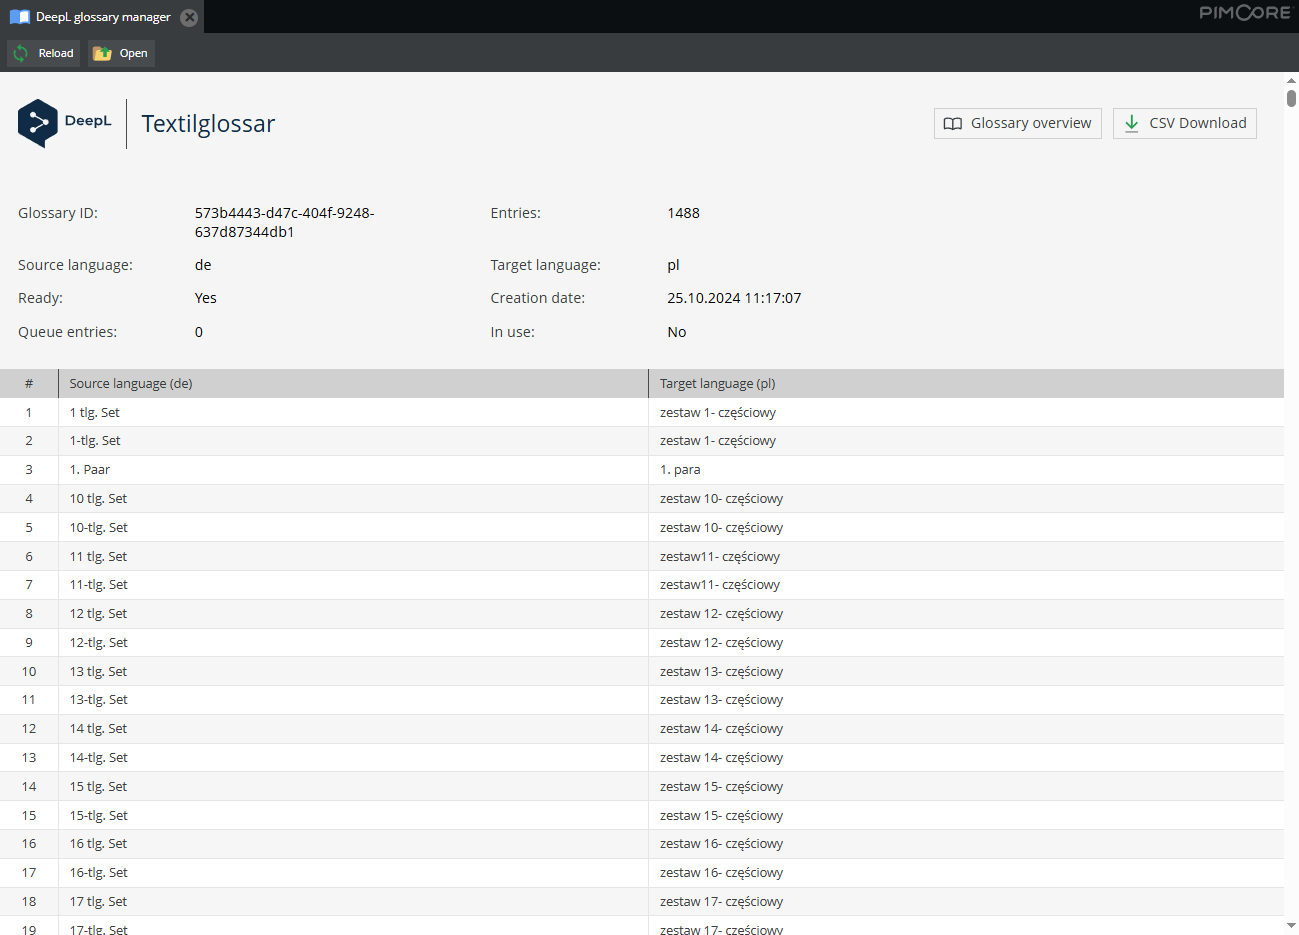Click the vertical scrollbar thumb
1299x935 pixels.
click(1291, 98)
